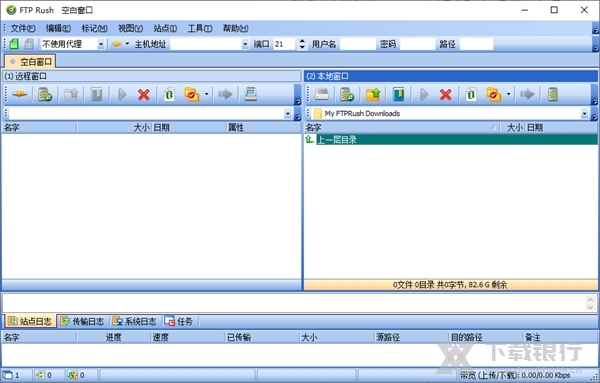Screen dimensions: 600x383
Task: Click the port number stepper arrows
Action: (x=302, y=44)
